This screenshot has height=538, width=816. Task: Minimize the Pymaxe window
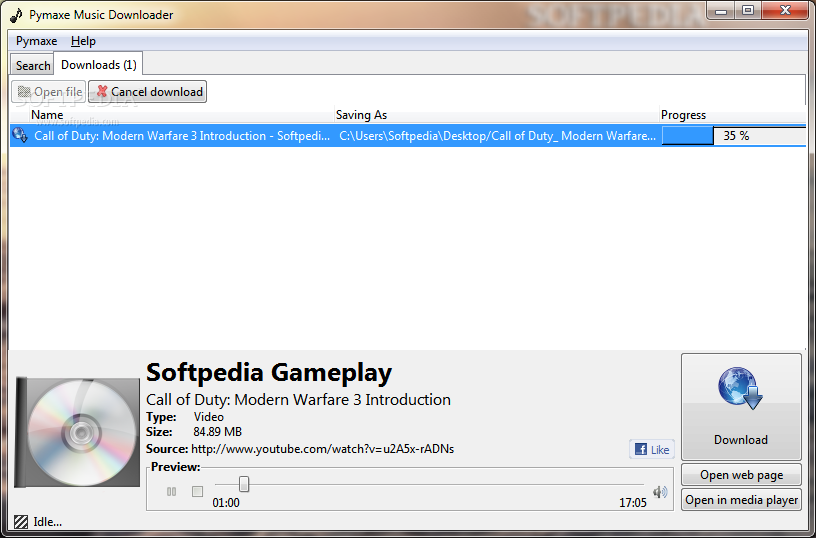(x=721, y=10)
